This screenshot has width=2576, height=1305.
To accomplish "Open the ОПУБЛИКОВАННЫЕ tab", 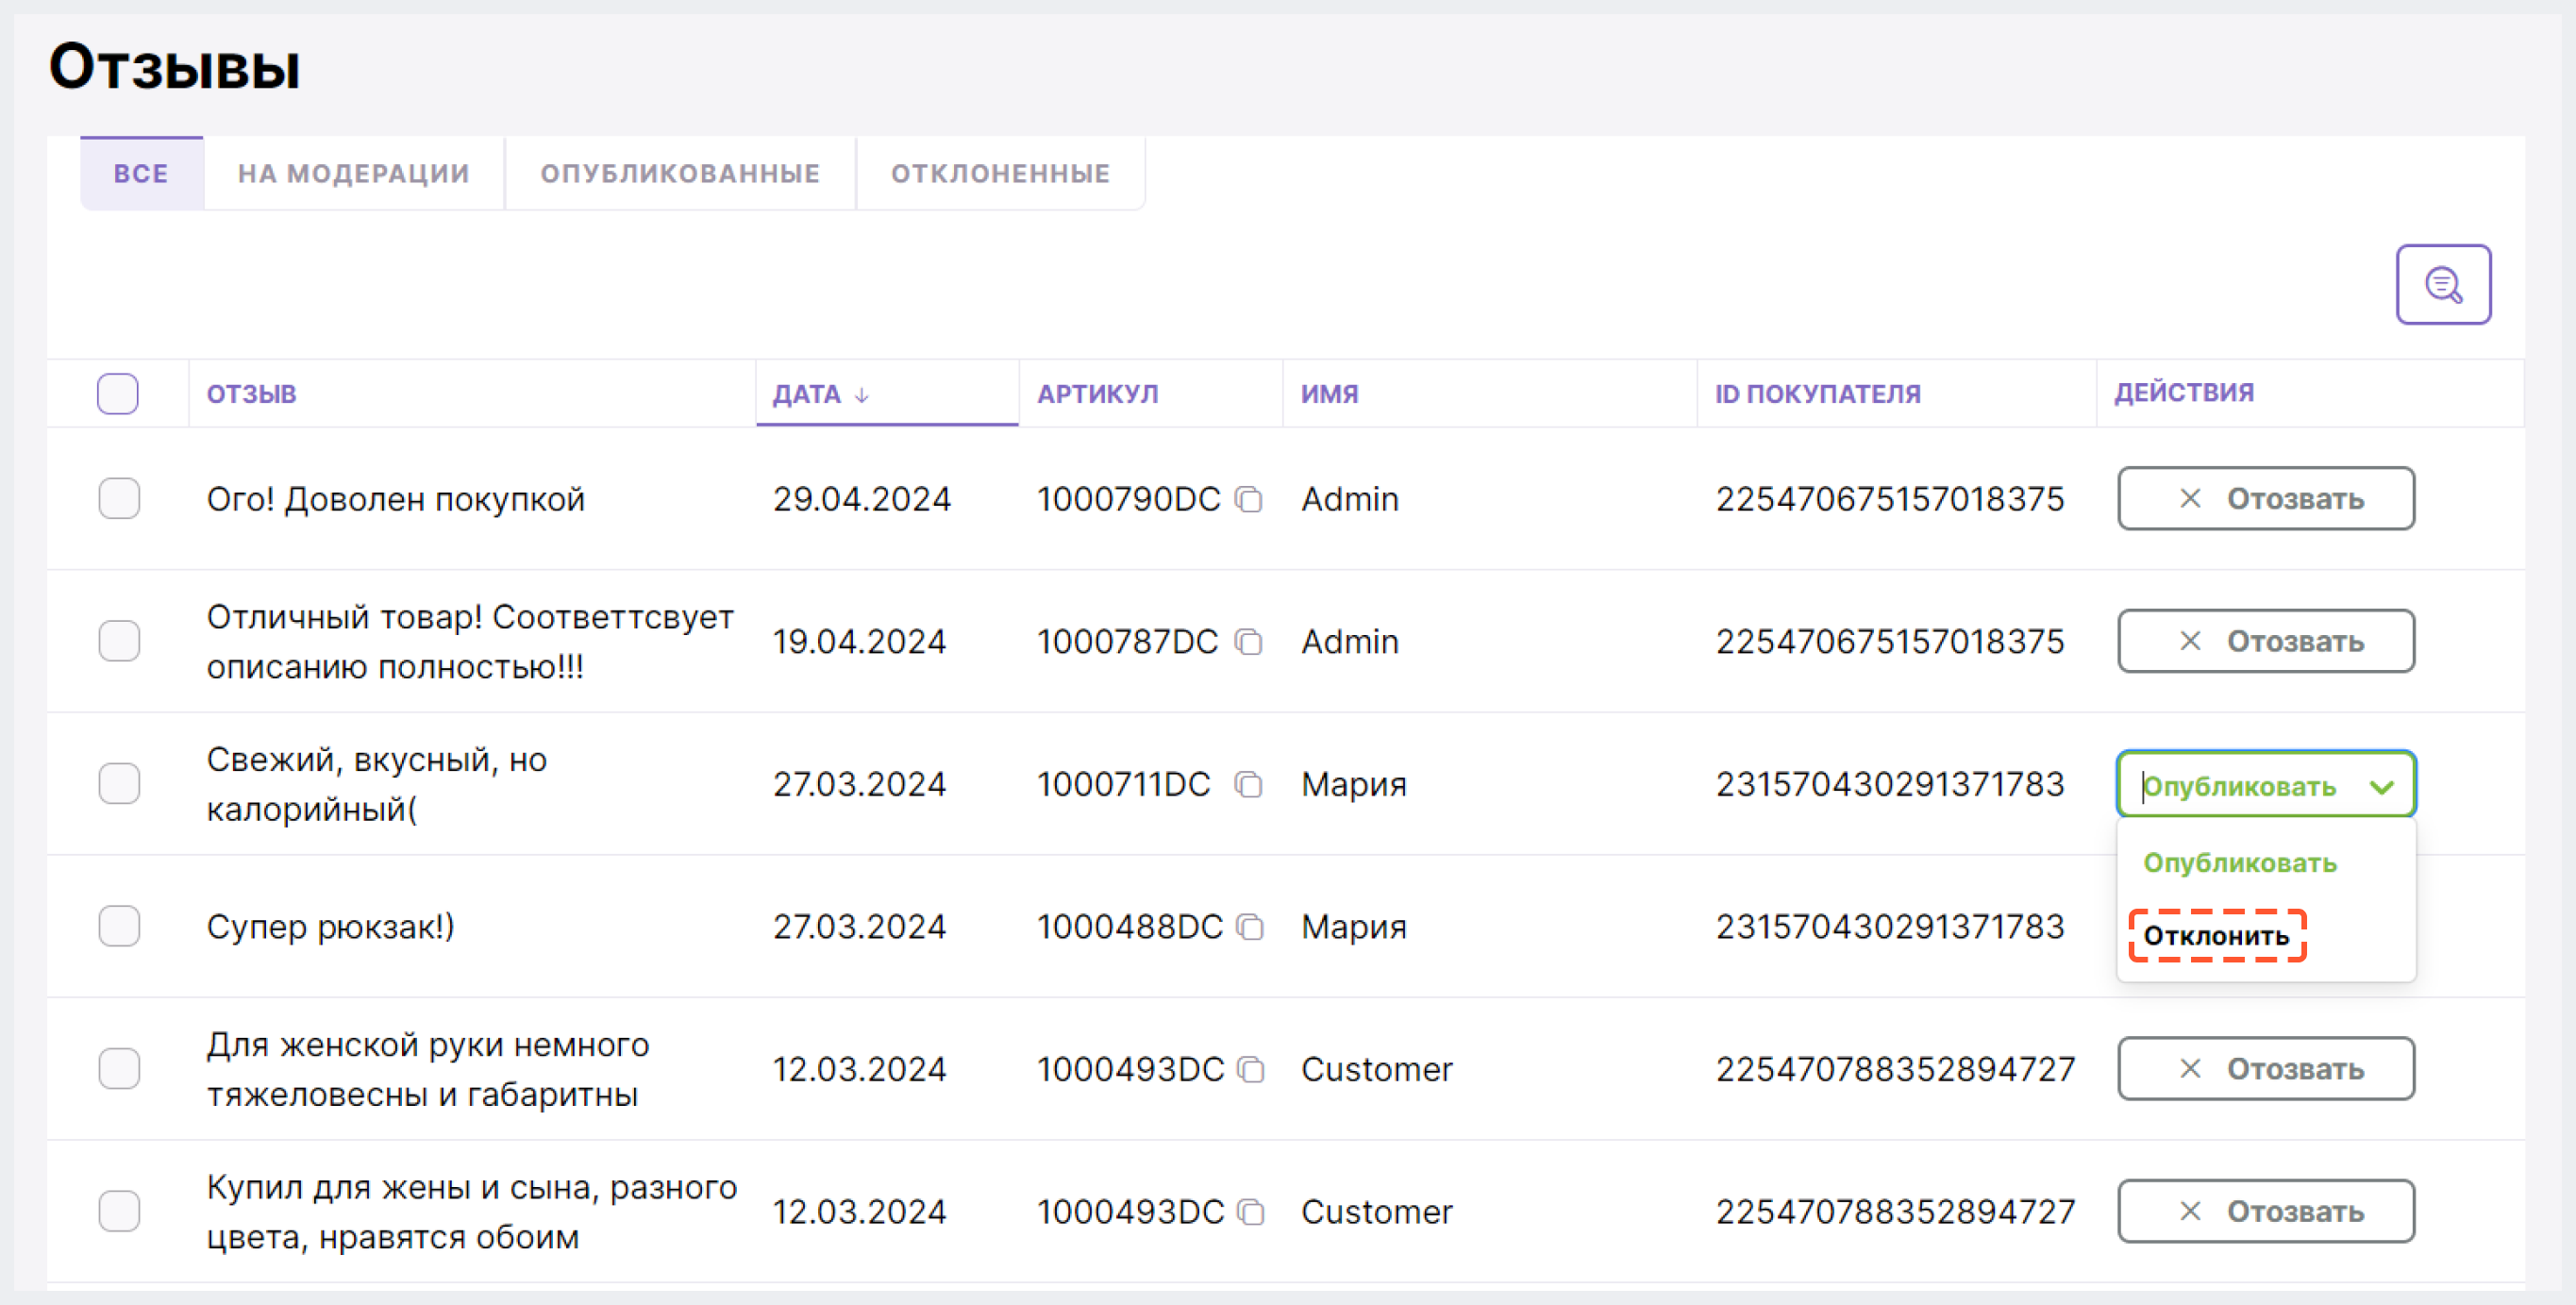I will (680, 174).
